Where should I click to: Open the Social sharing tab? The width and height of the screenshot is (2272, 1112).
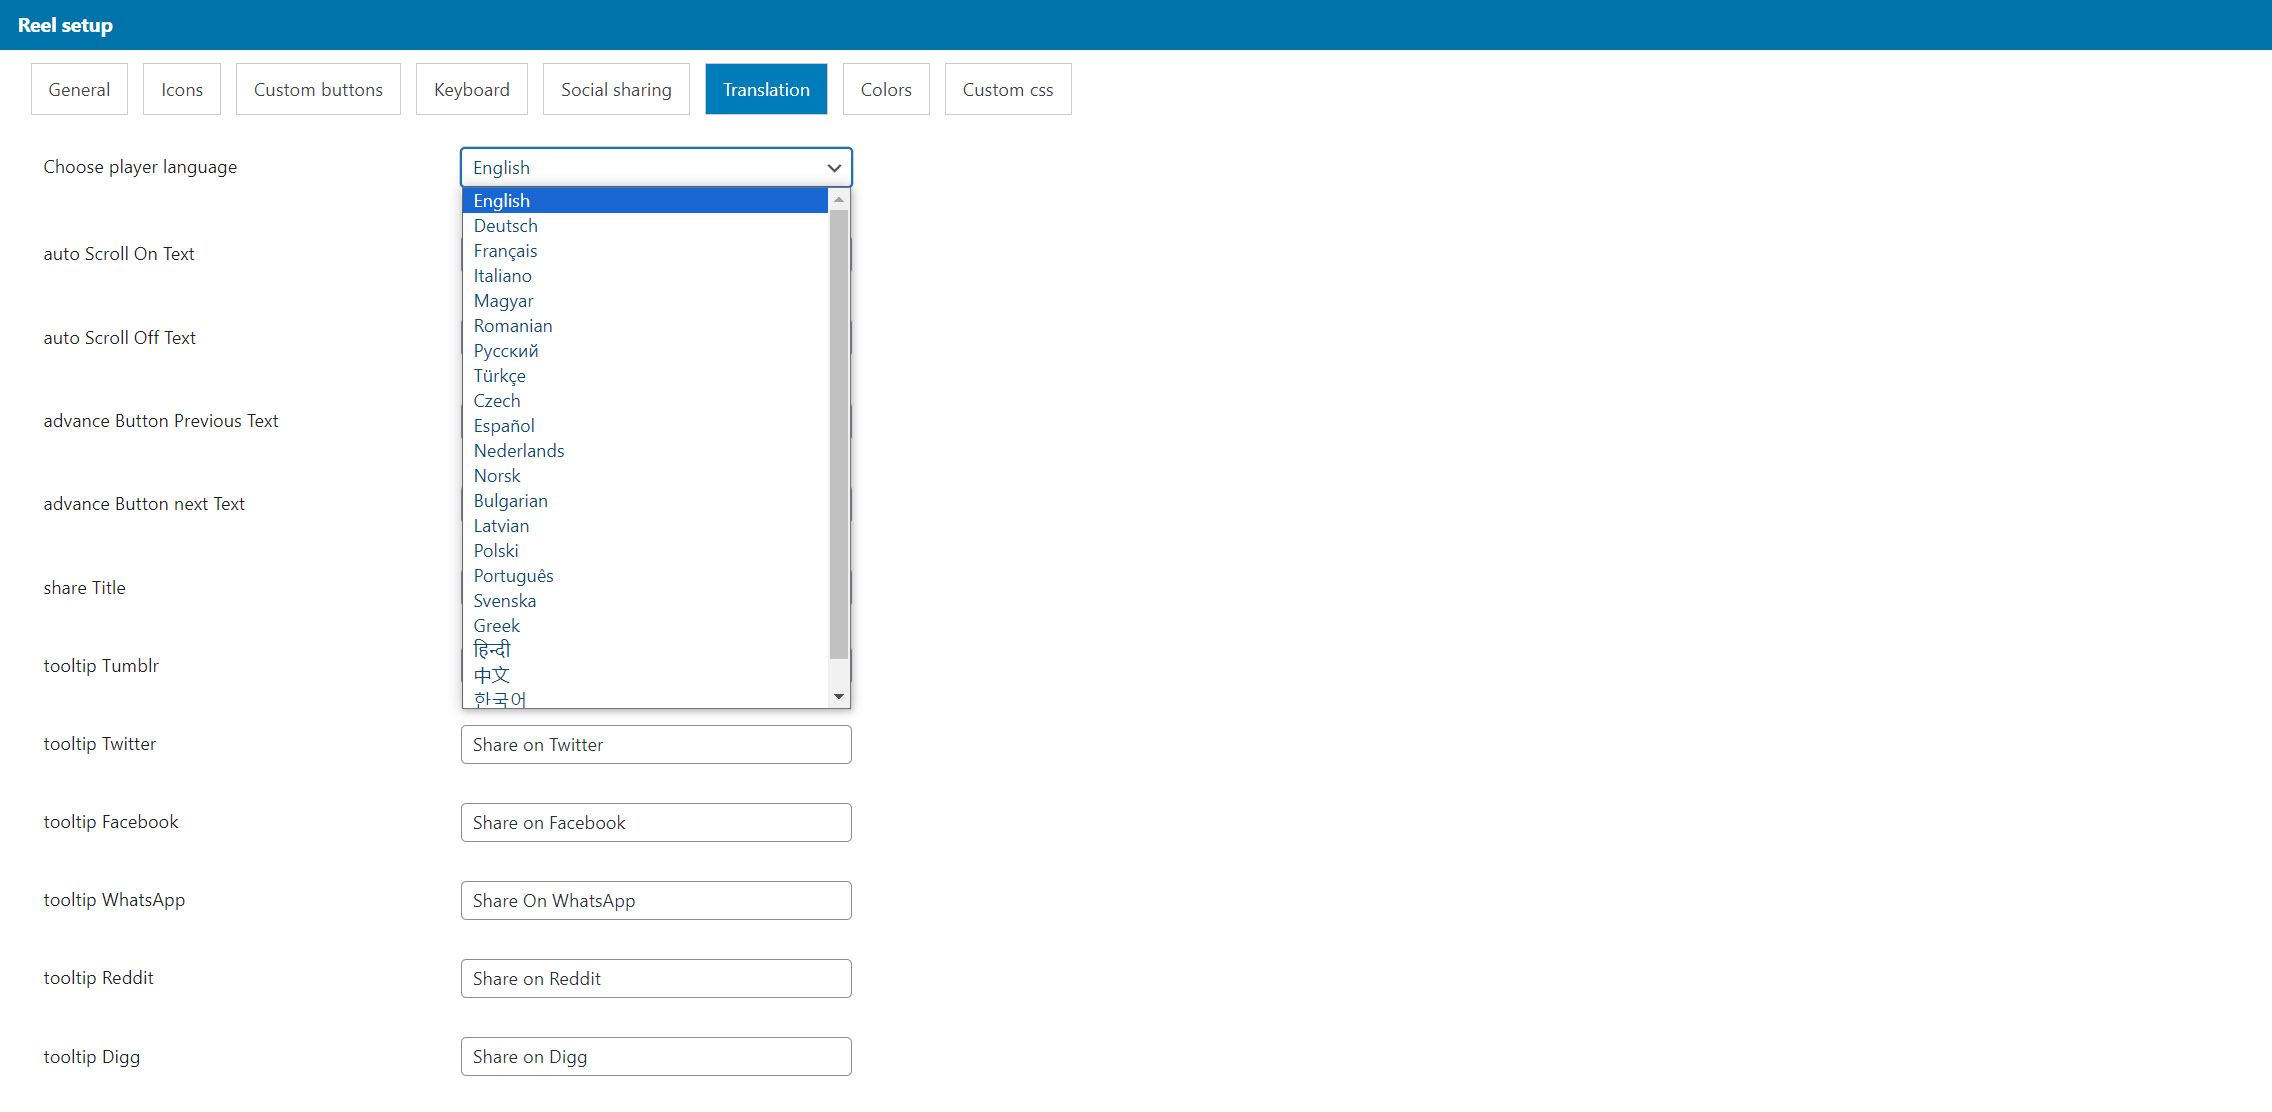[x=616, y=89]
